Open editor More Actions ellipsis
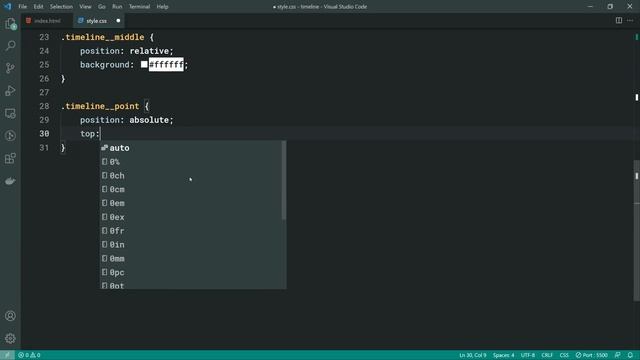The height and width of the screenshot is (360, 640). [x=630, y=20]
